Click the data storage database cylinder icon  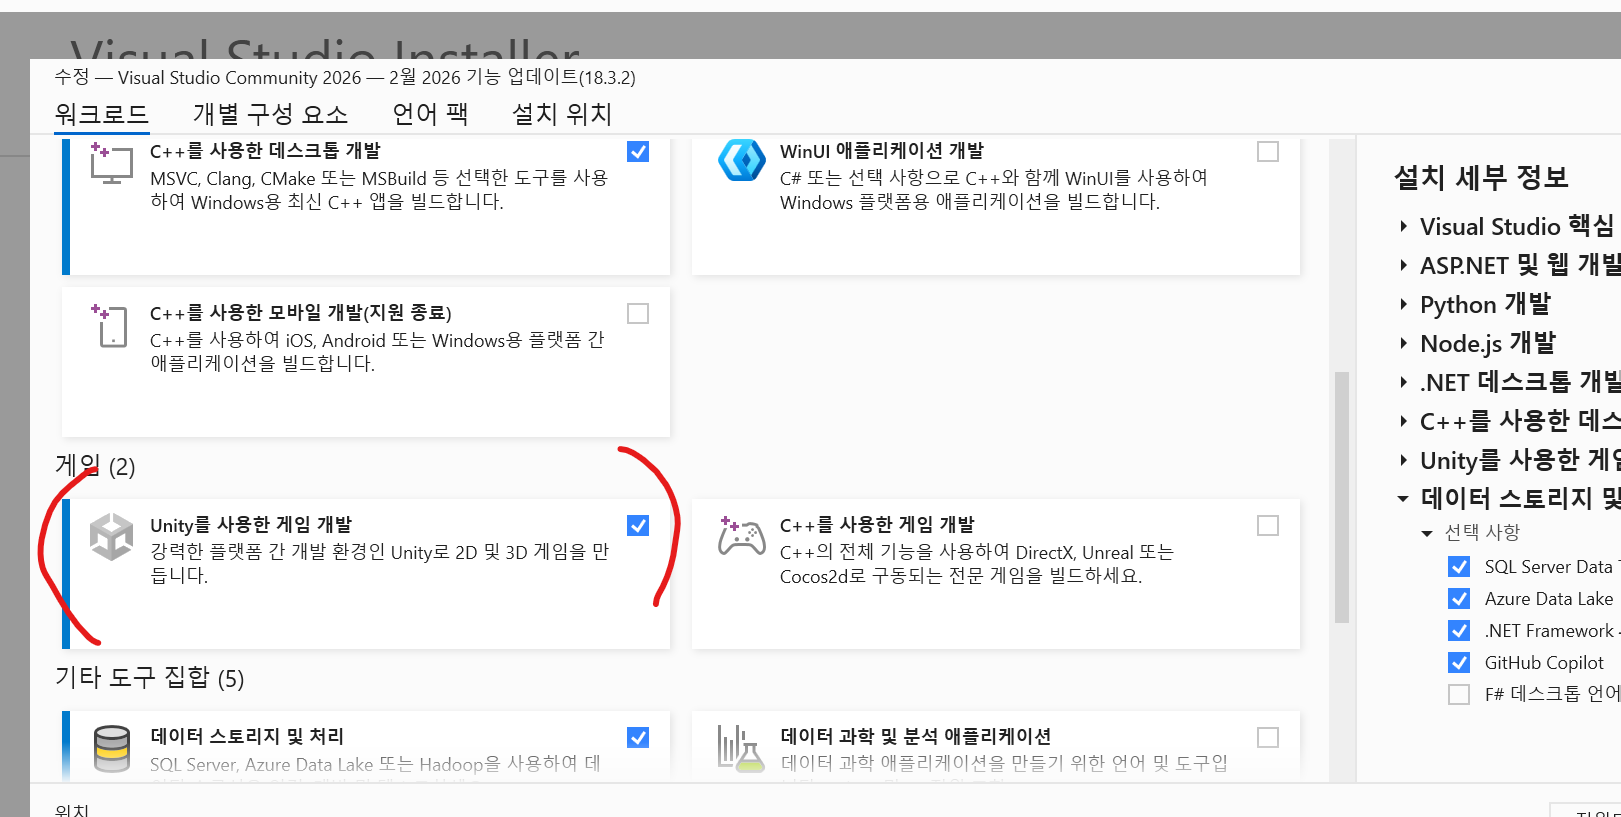(x=111, y=749)
